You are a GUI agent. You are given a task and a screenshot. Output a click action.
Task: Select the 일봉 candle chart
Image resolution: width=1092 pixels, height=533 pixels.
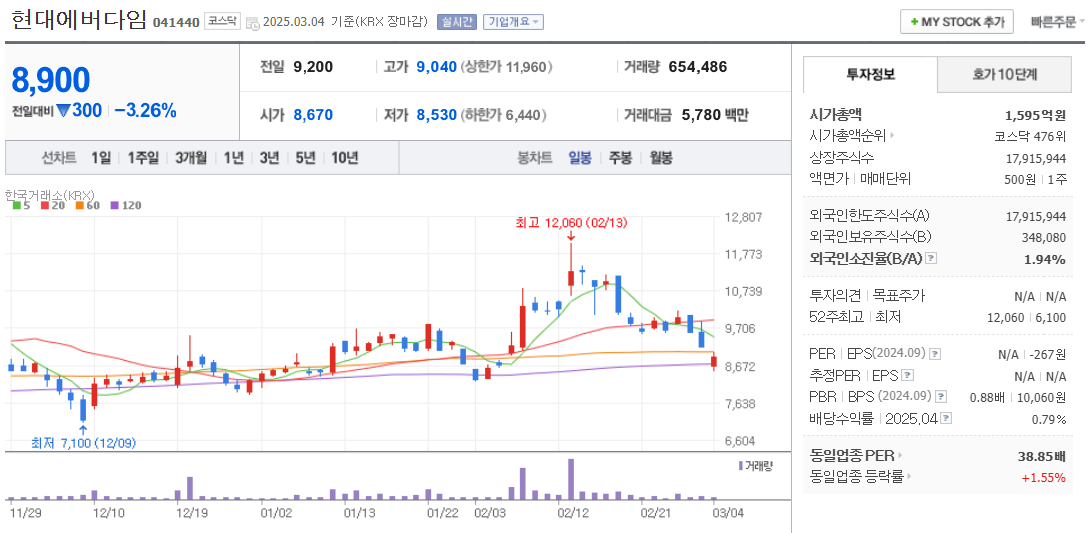tap(579, 158)
